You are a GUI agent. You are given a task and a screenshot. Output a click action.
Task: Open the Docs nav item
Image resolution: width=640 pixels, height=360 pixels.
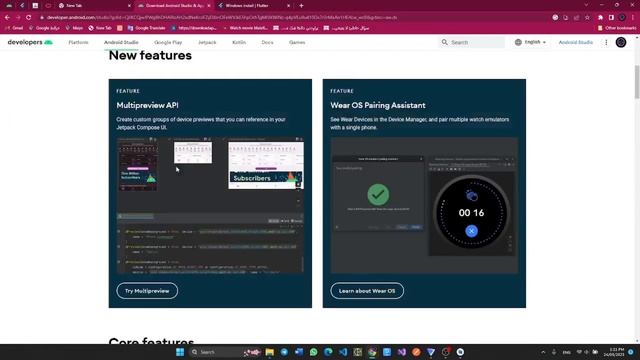(267, 42)
